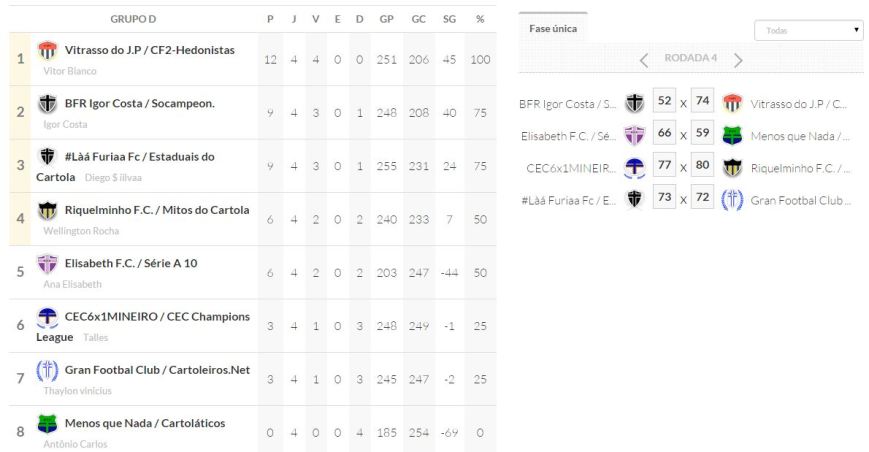Click BFR Igor Costa crest in standings
The image size is (869, 452).
[47, 104]
